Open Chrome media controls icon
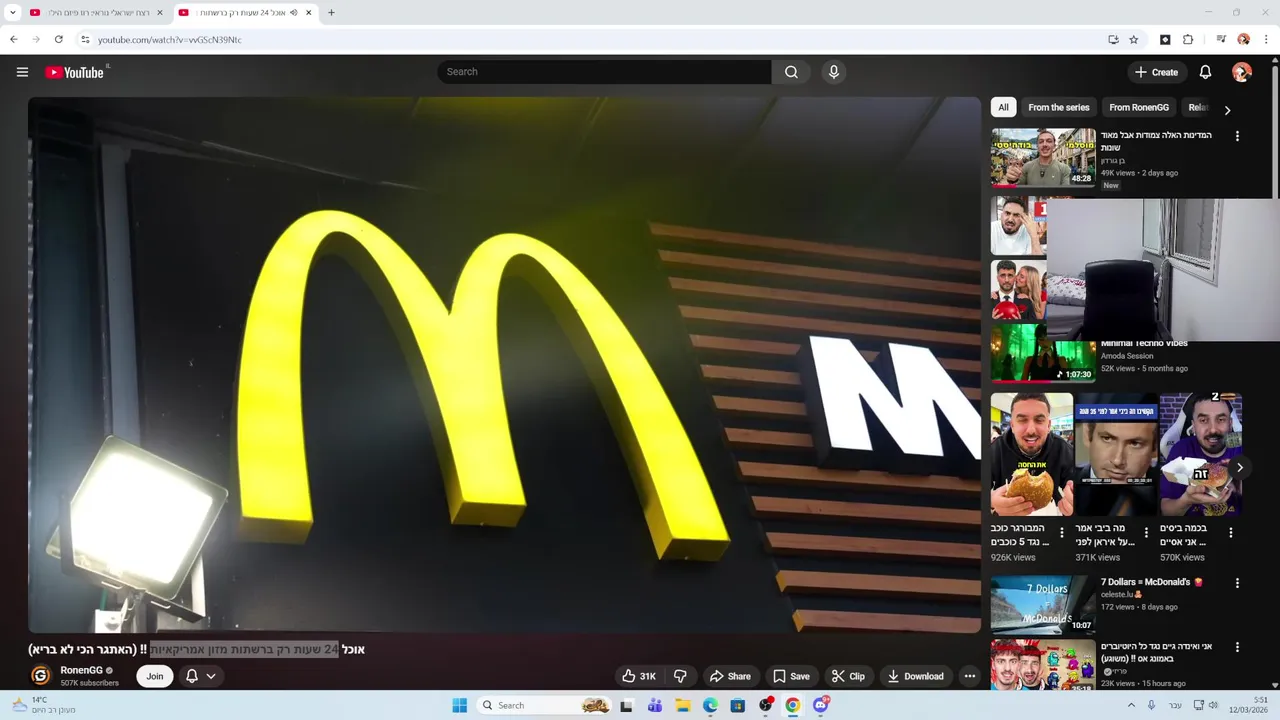1280x720 pixels. coord(1221,40)
